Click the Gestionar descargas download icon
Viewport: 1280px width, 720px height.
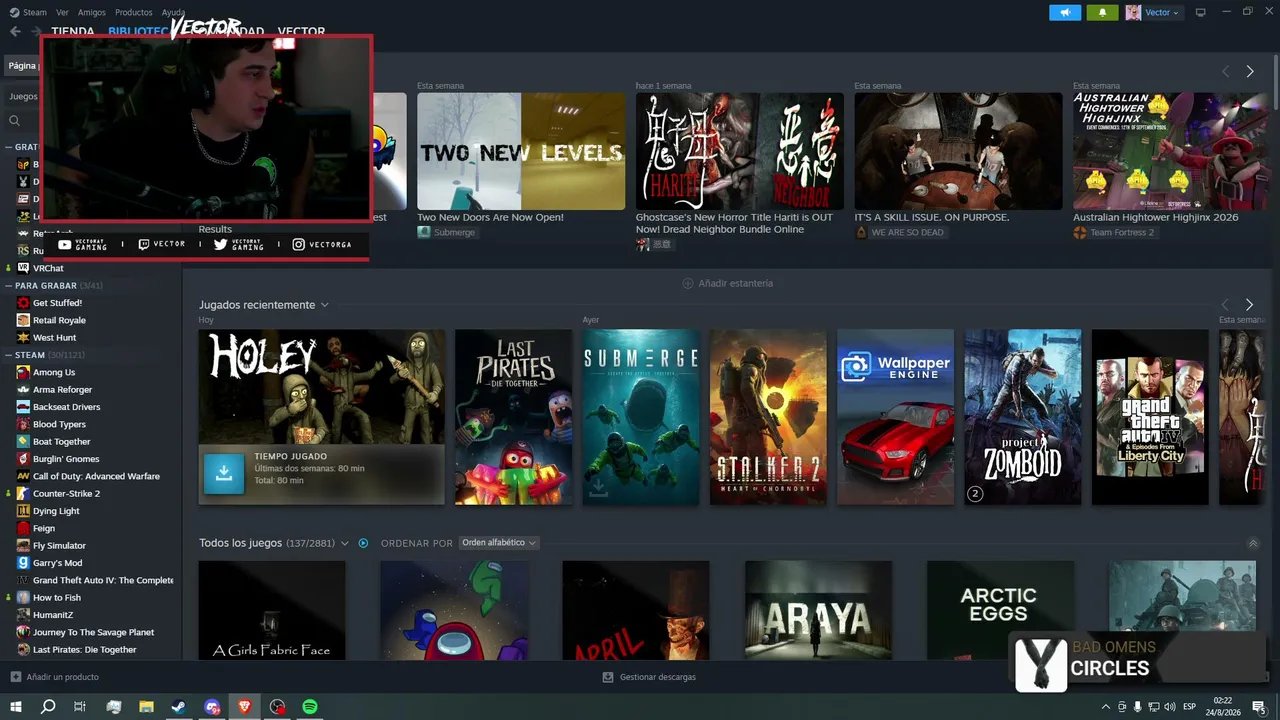click(x=608, y=677)
